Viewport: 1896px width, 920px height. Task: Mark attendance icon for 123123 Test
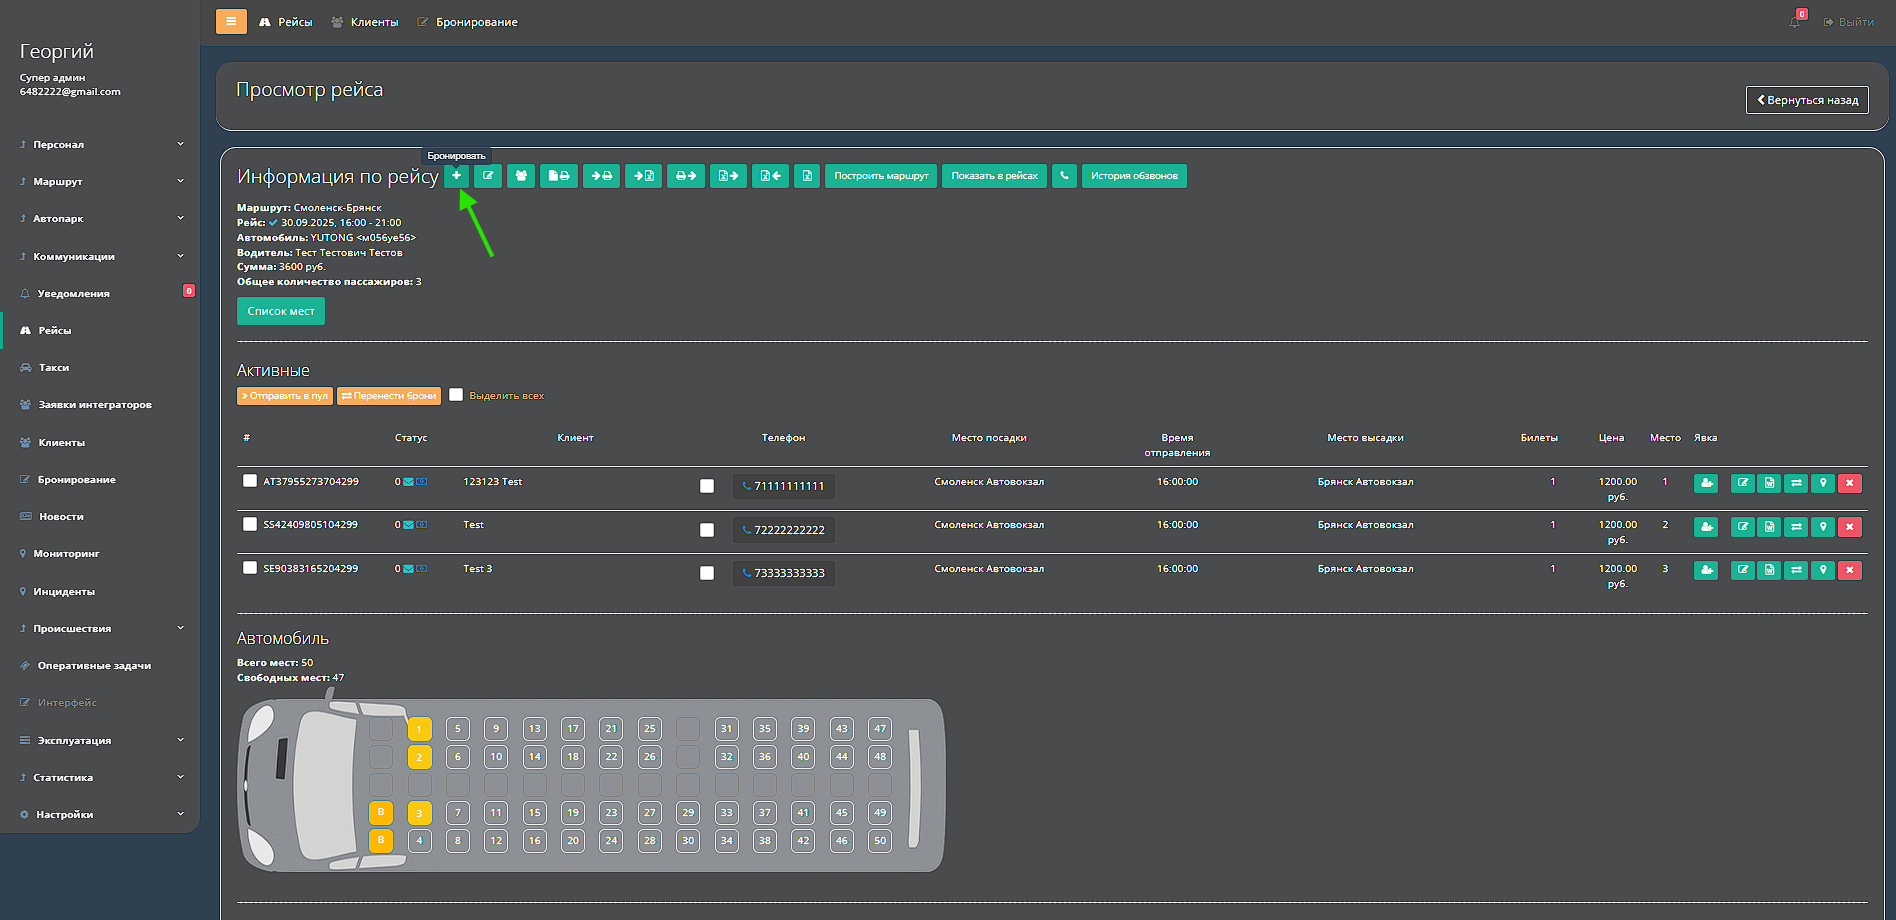pos(1706,483)
